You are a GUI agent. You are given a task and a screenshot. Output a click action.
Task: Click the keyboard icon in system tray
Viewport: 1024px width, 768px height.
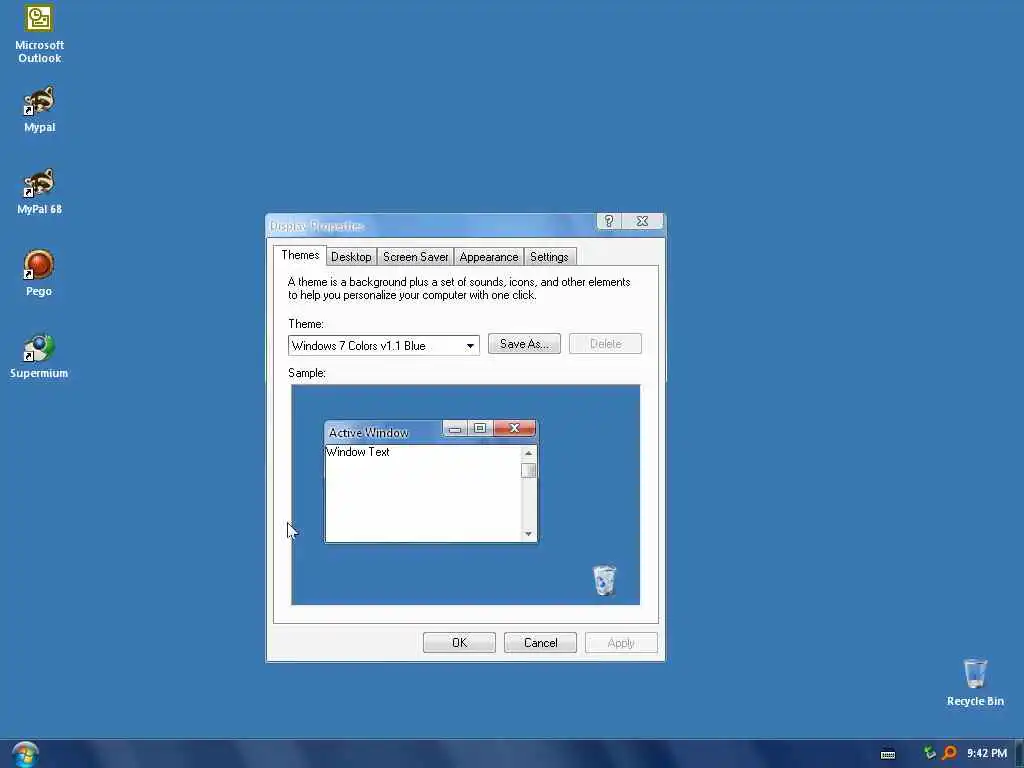[x=888, y=754]
